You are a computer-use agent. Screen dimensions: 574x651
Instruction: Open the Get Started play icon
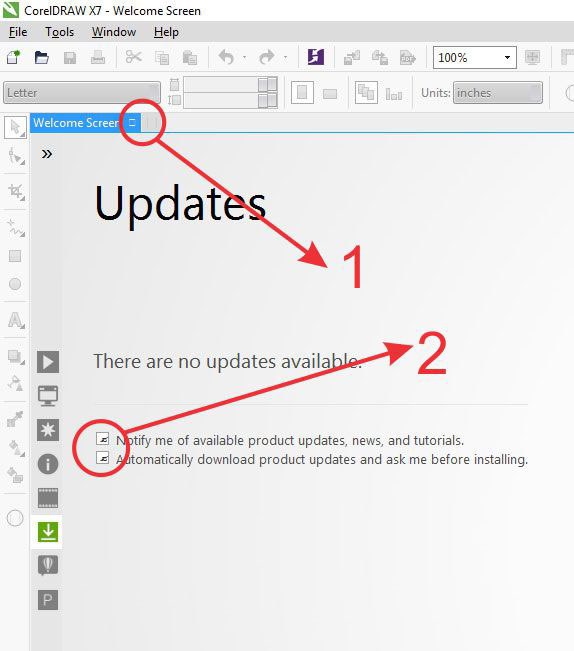coord(48,362)
